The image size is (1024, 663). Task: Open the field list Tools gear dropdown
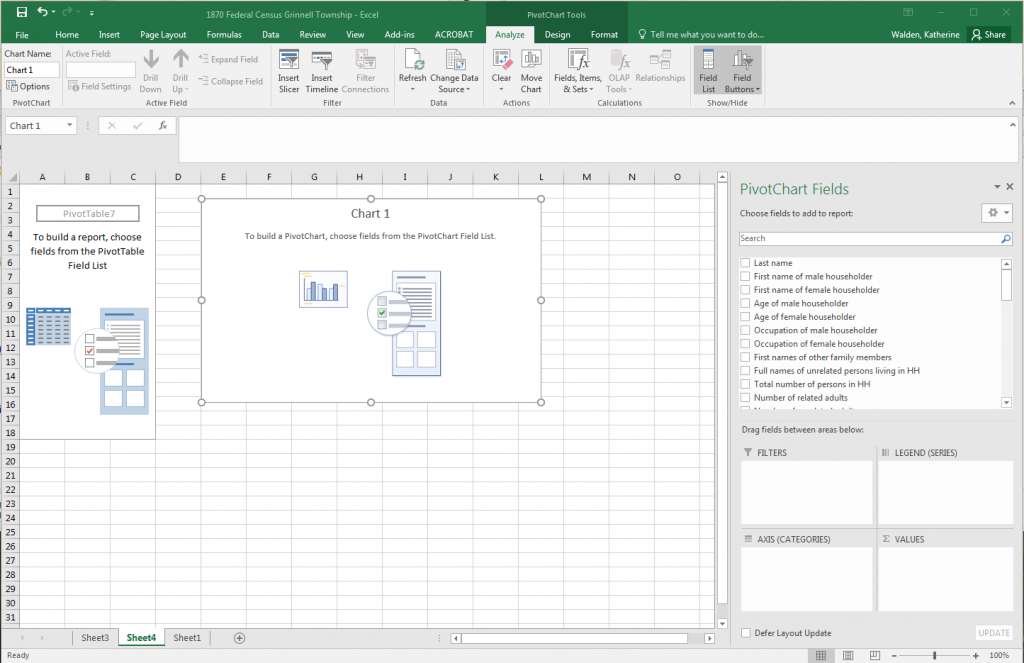click(997, 213)
